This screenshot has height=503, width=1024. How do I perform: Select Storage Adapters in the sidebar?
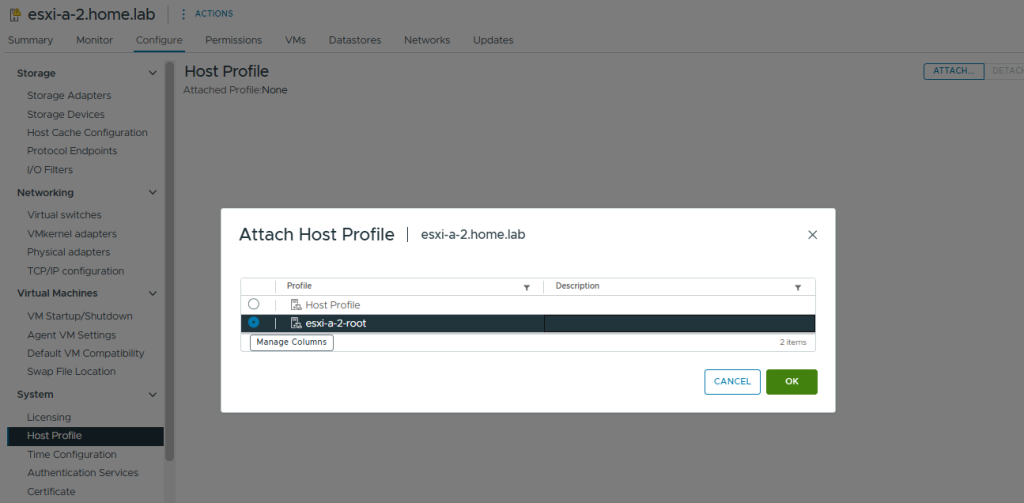click(x=69, y=95)
